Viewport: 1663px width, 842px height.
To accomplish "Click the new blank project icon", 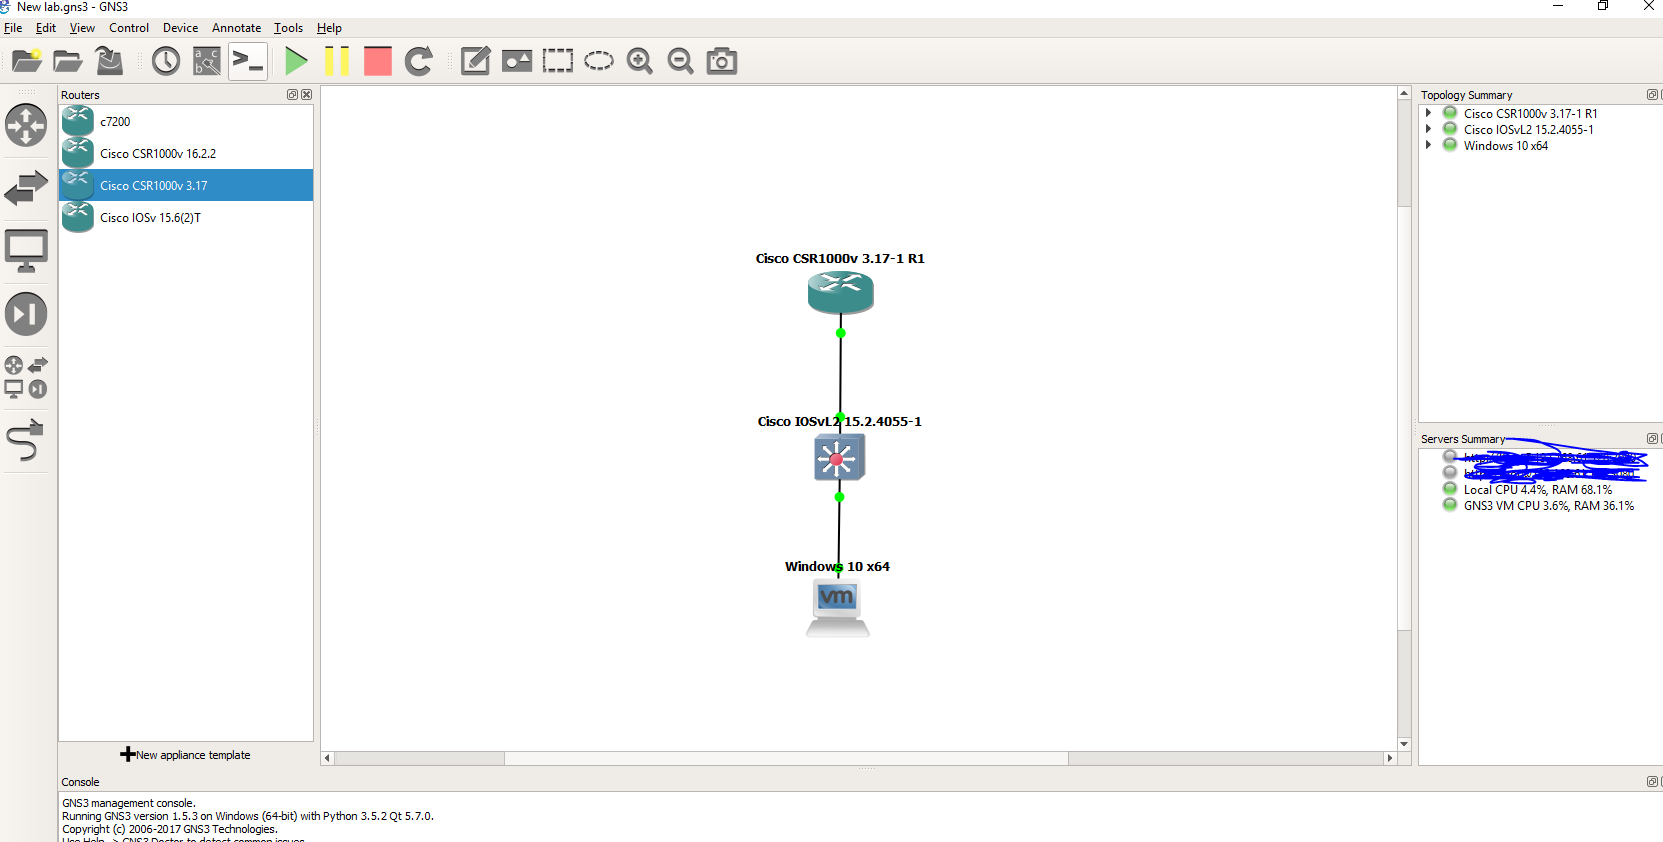I will tap(27, 61).
